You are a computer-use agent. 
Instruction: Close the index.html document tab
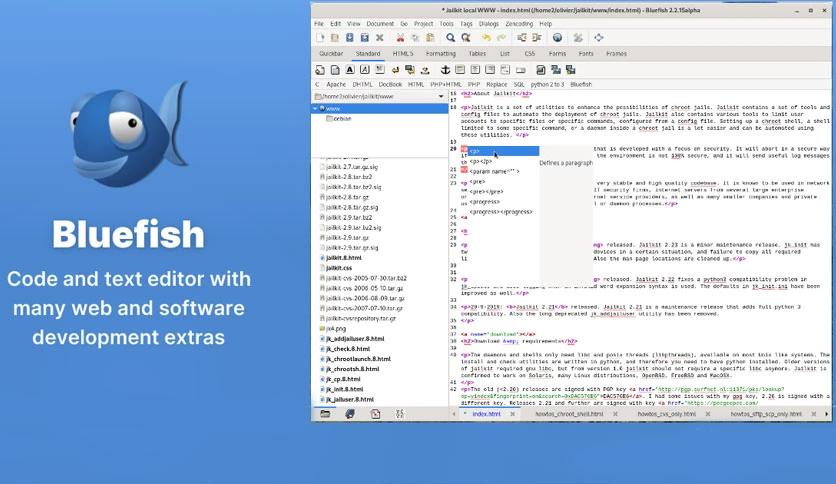click(512, 414)
